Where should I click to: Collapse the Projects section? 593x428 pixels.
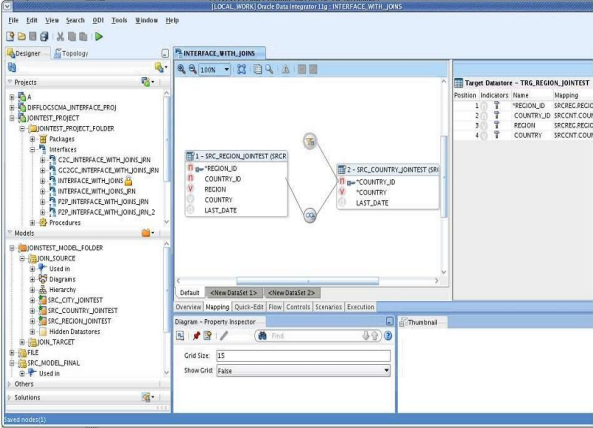[x=9, y=82]
